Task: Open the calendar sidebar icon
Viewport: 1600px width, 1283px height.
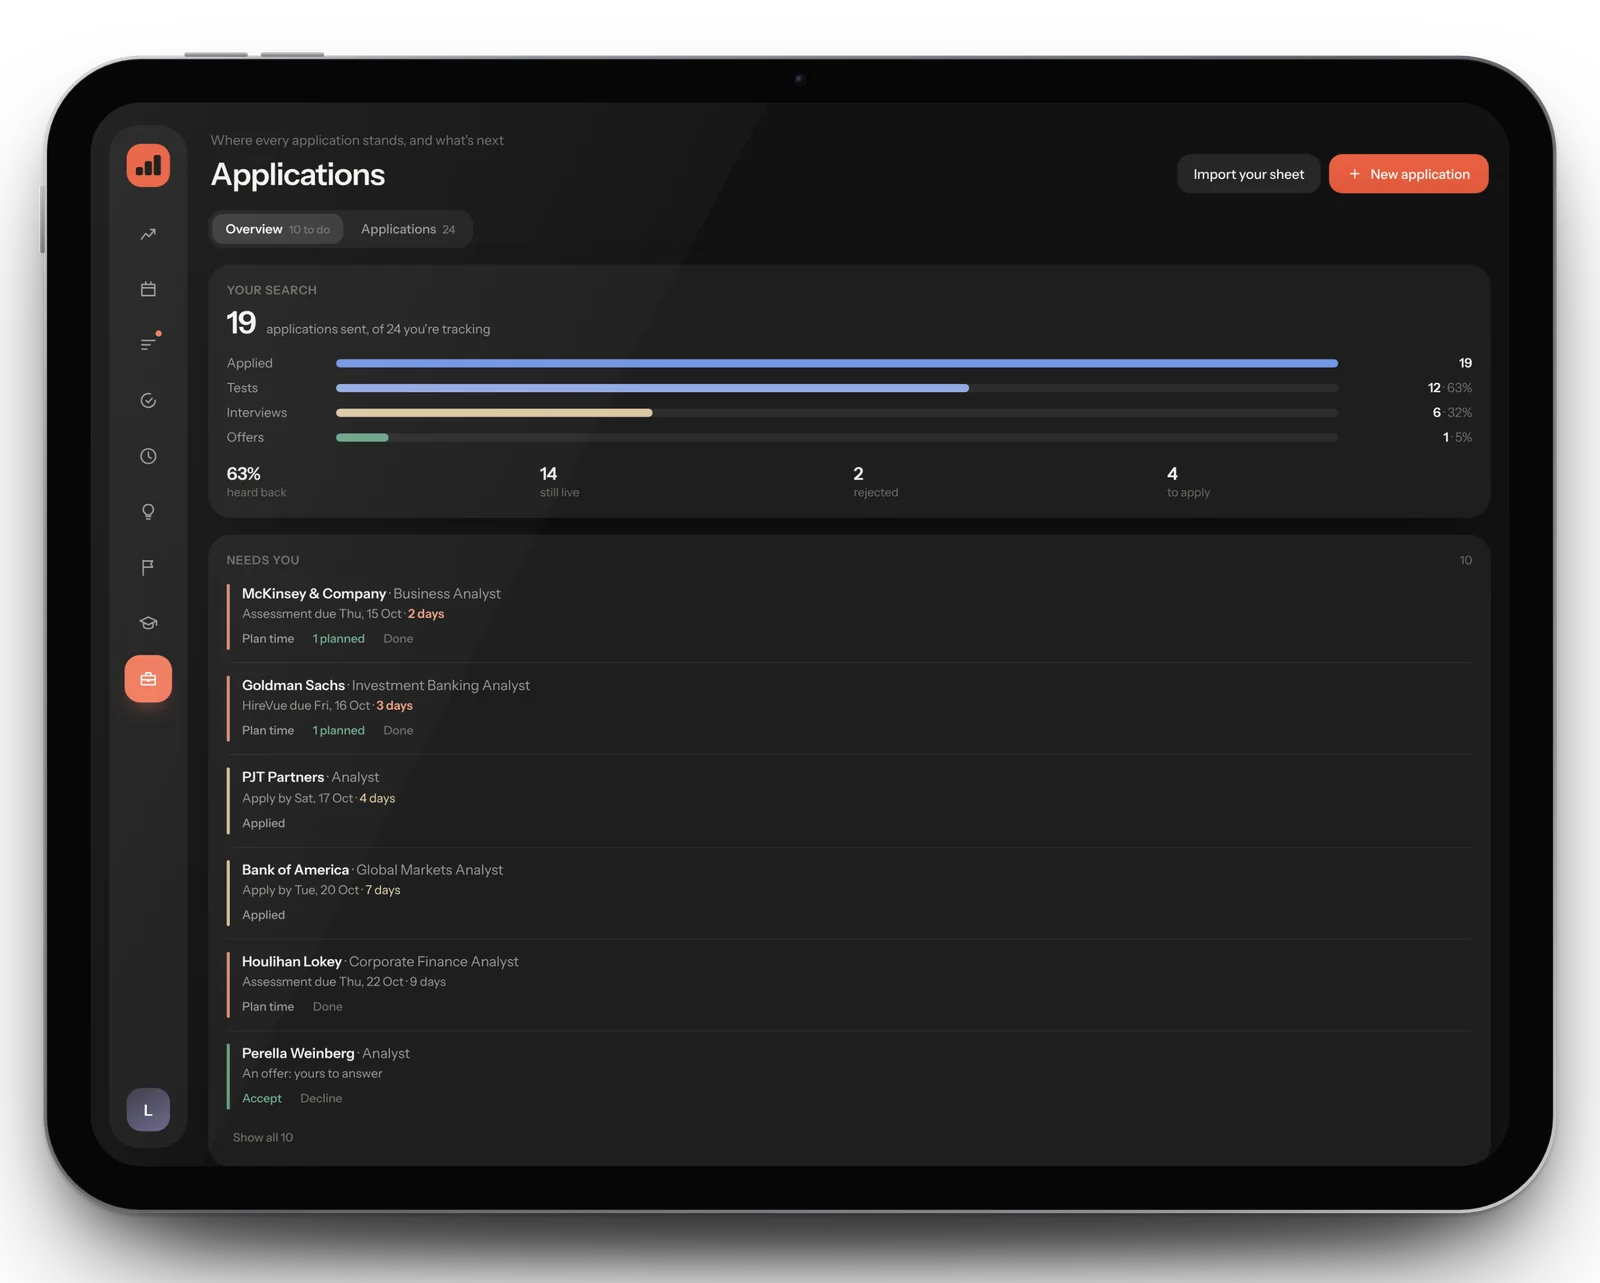Action: click(148, 289)
